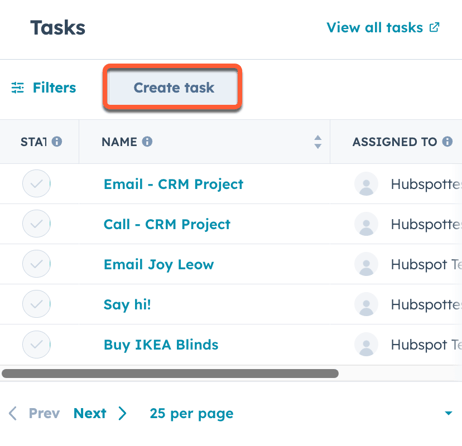Click info icon next to NAME header

tap(147, 142)
